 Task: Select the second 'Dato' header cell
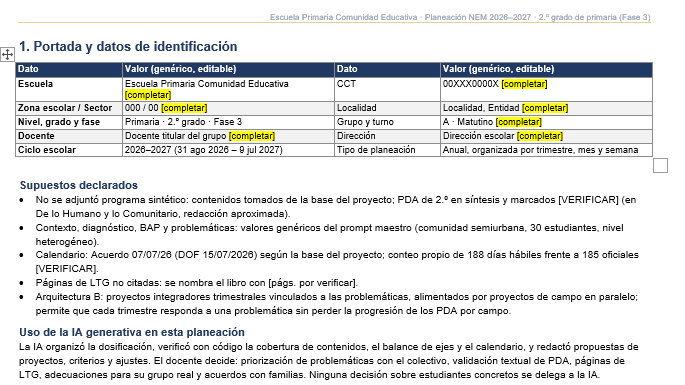tap(387, 69)
